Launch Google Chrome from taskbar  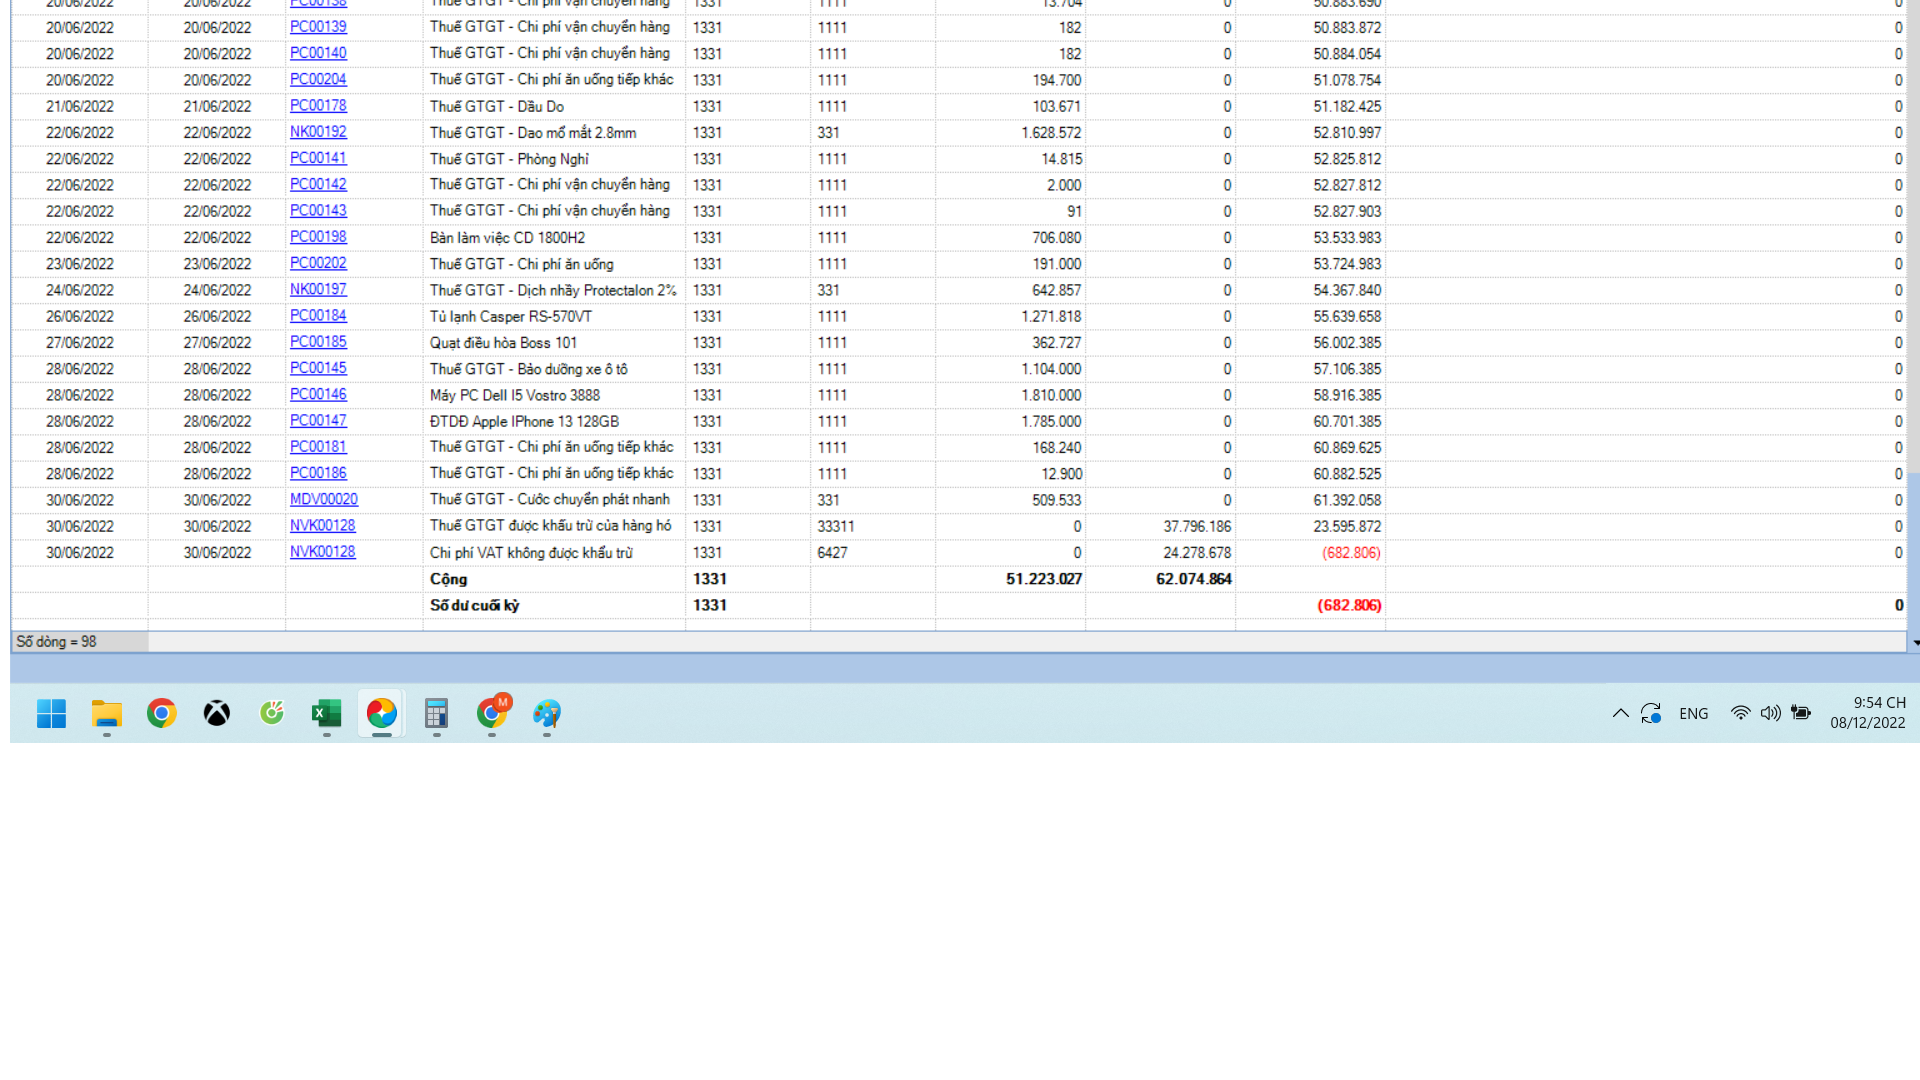(162, 713)
